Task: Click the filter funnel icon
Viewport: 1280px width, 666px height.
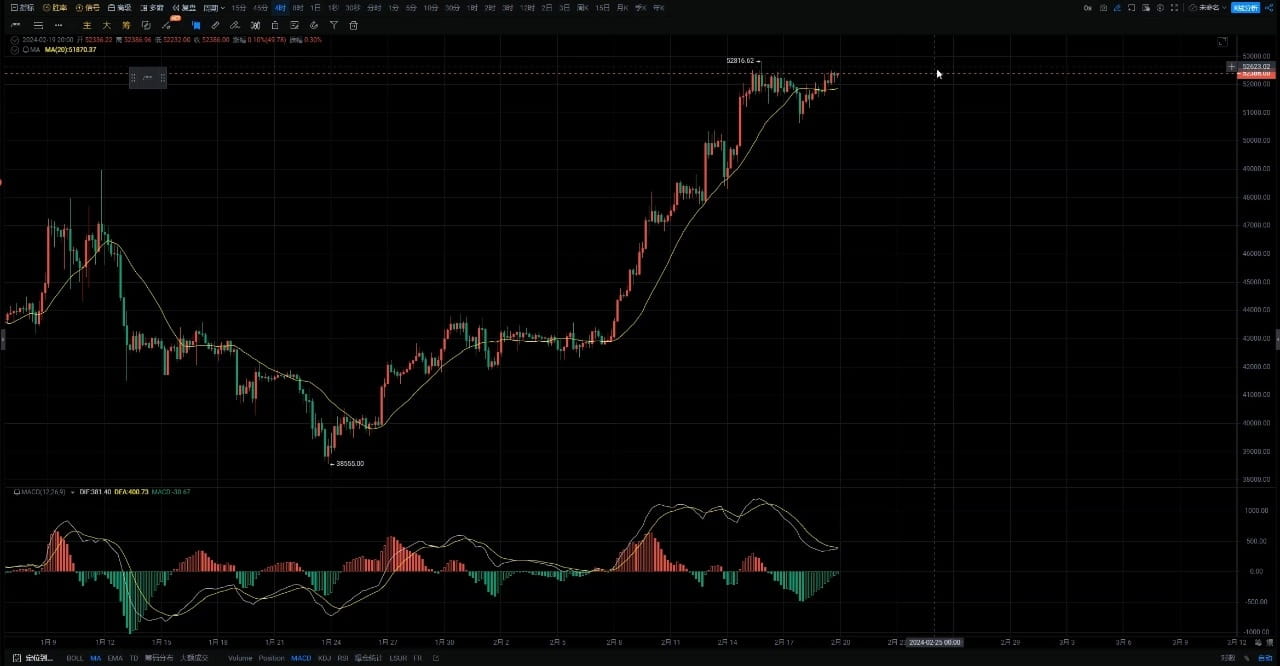Action: 334,25
